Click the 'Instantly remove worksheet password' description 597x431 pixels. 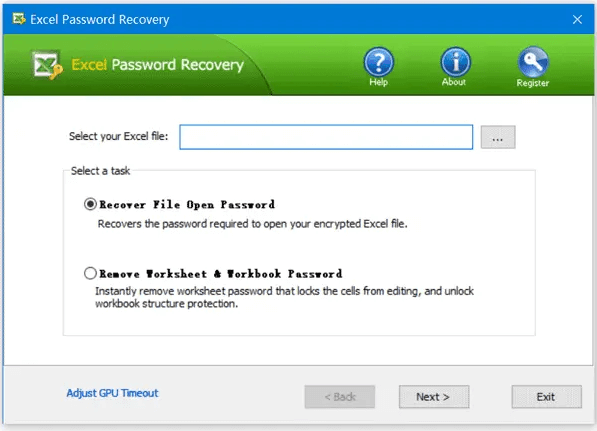coord(284,297)
